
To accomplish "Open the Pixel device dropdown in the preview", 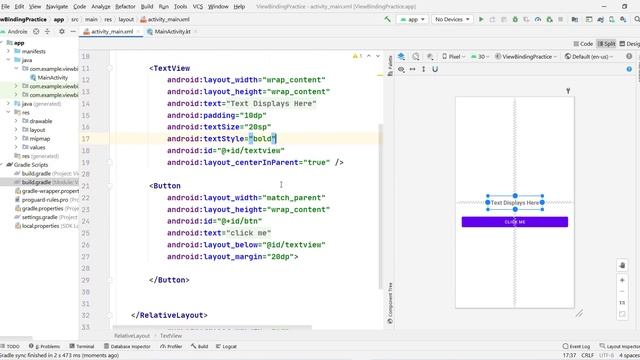I will [x=453, y=56].
